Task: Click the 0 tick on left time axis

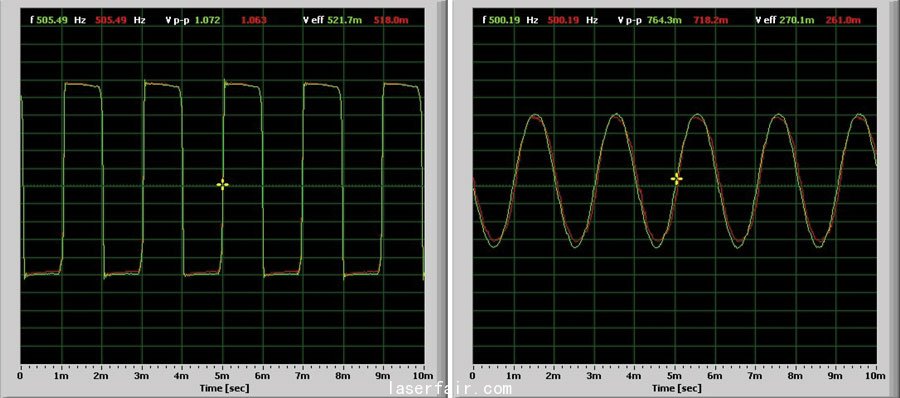Action: coord(21,376)
